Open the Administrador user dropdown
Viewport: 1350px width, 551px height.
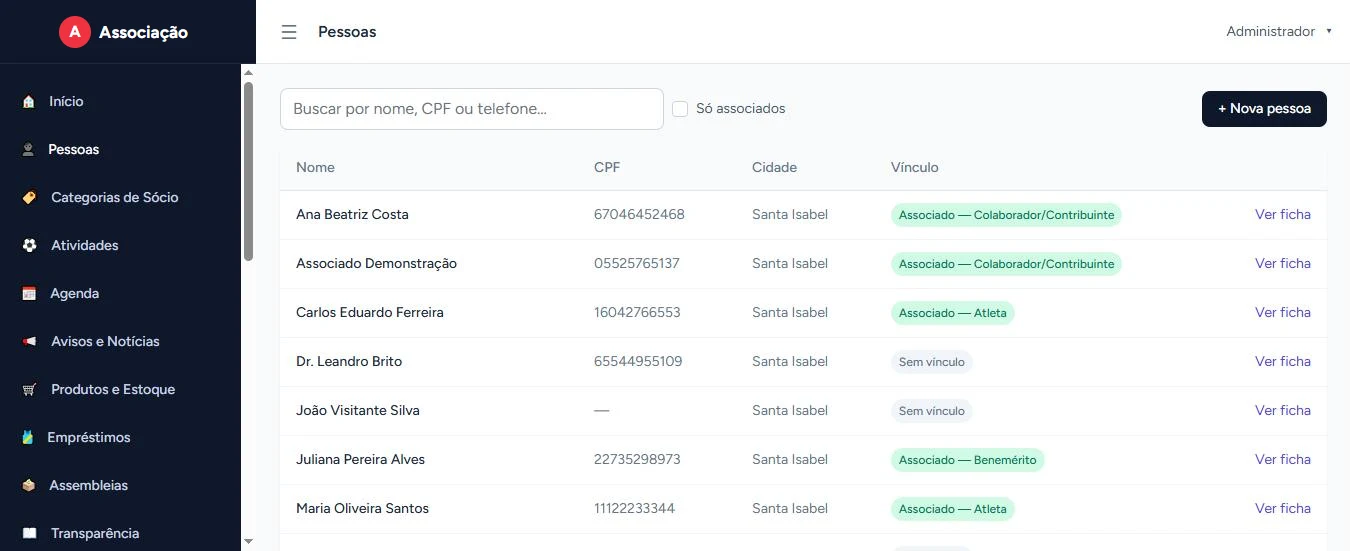1279,32
